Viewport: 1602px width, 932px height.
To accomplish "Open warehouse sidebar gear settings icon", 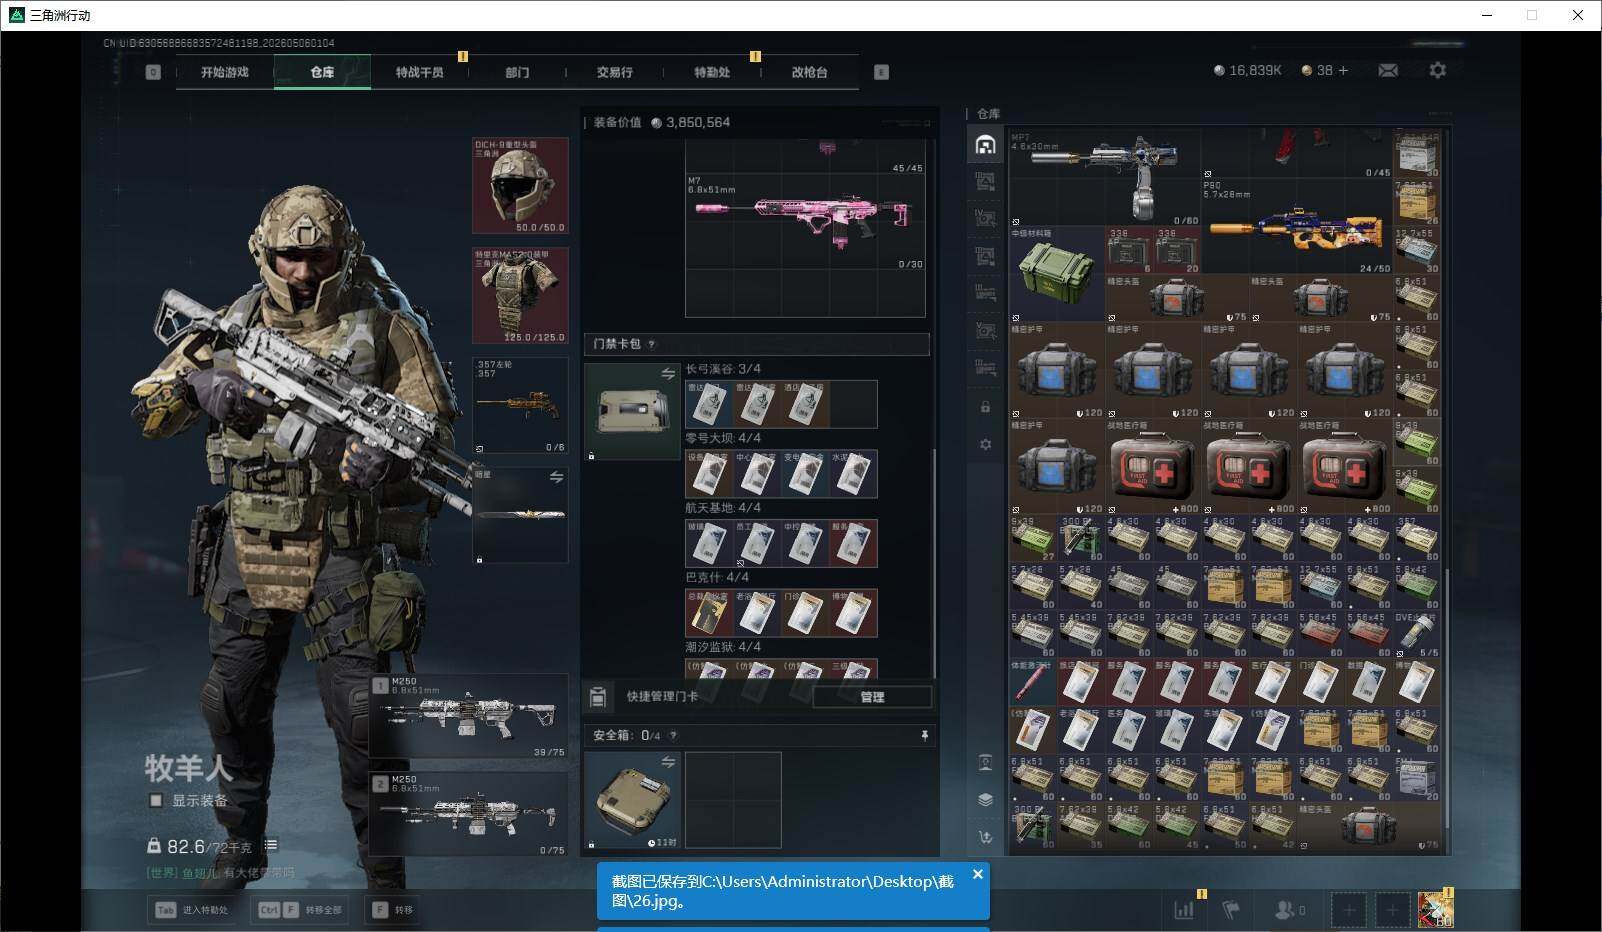I will click(985, 444).
